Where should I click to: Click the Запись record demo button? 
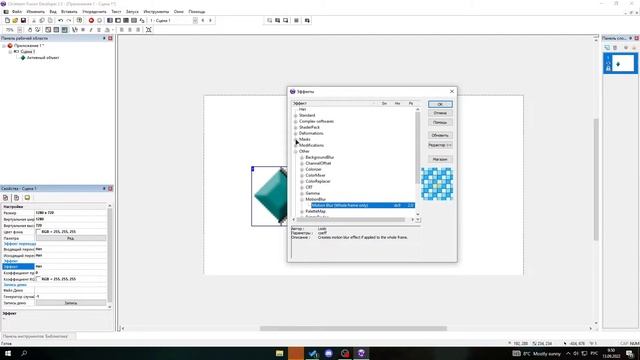[71, 303]
